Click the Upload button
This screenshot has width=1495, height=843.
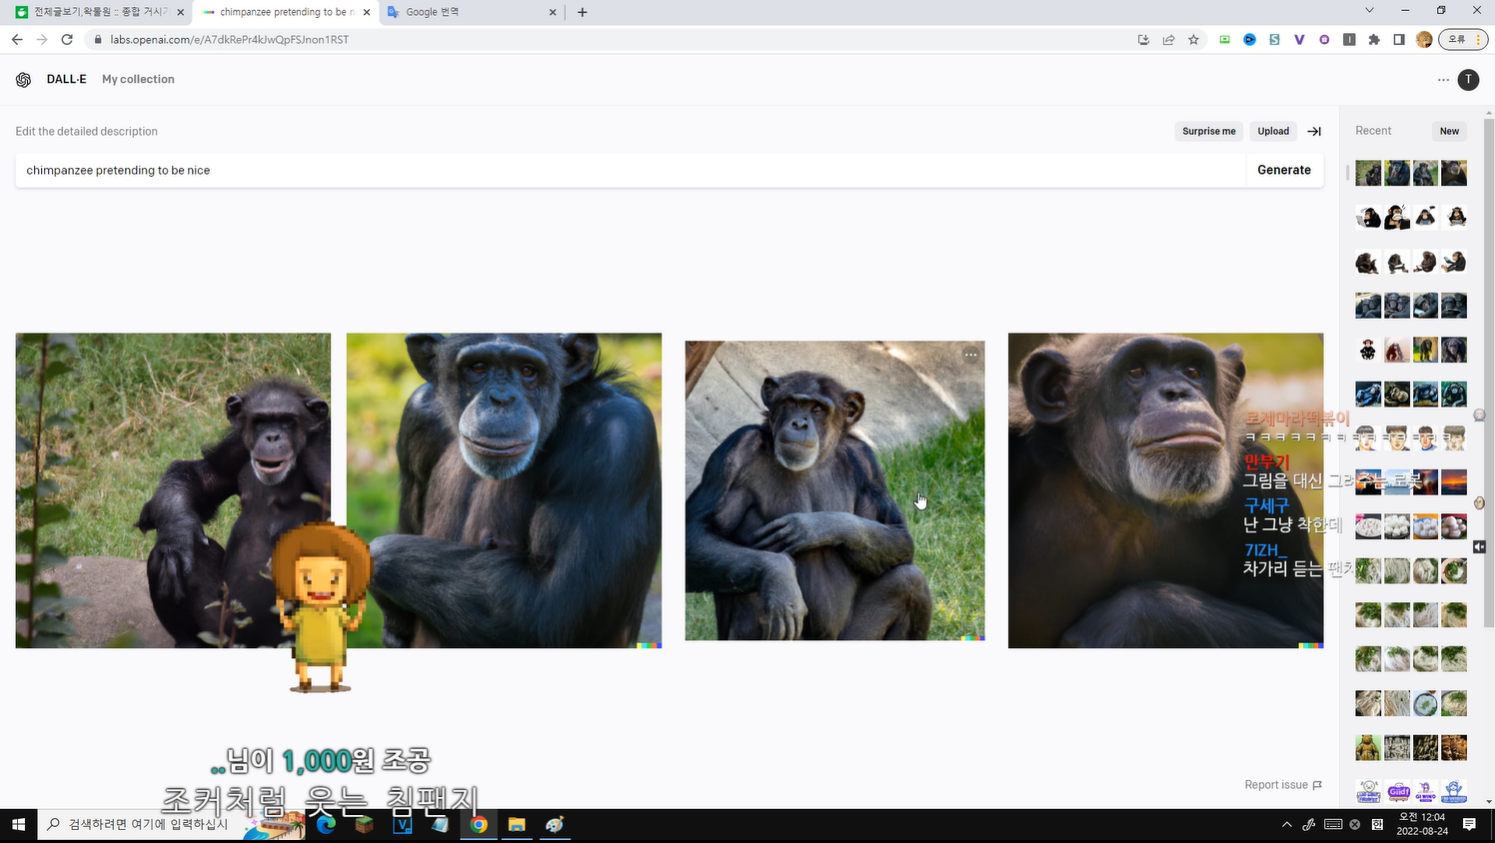click(x=1272, y=131)
